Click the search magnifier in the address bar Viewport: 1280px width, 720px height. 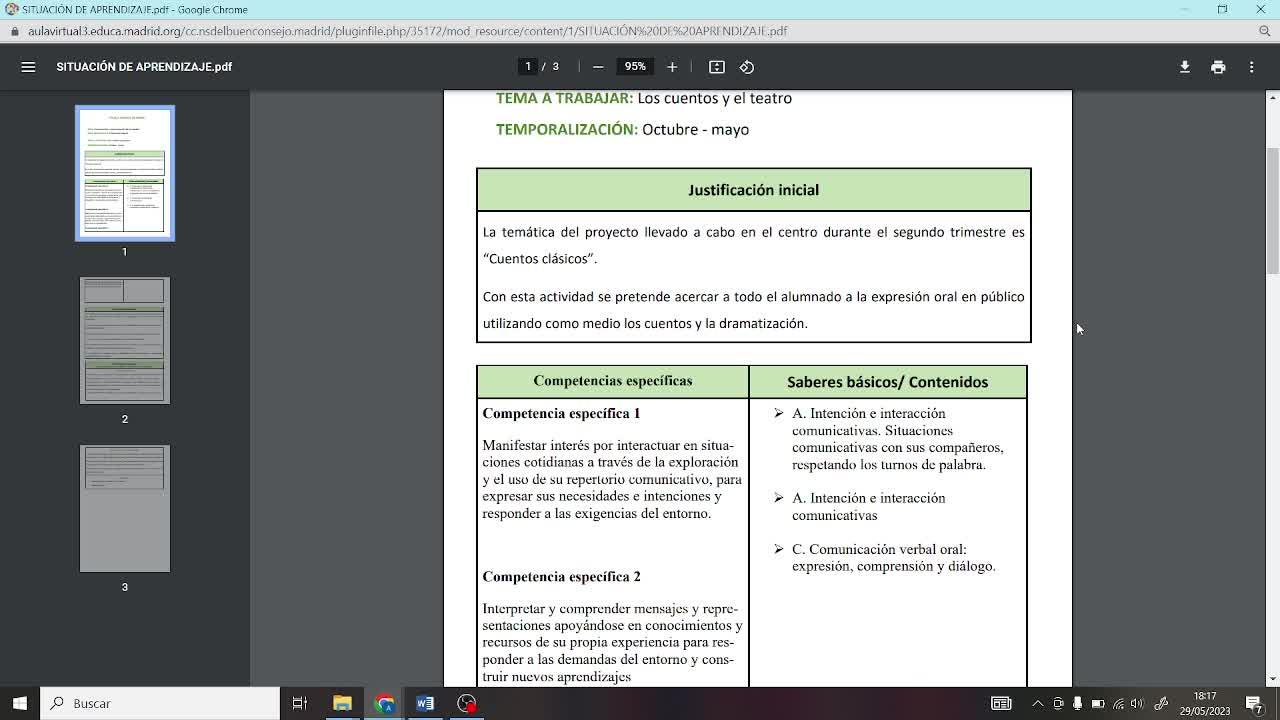click(x=1264, y=31)
